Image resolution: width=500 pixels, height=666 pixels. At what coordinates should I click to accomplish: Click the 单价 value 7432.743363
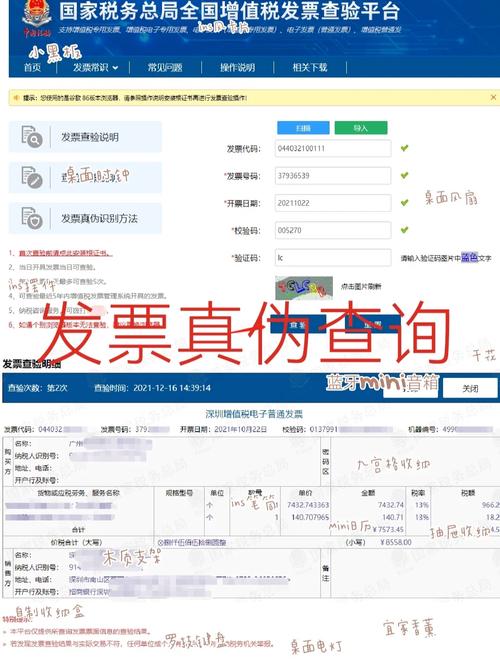tap(308, 505)
